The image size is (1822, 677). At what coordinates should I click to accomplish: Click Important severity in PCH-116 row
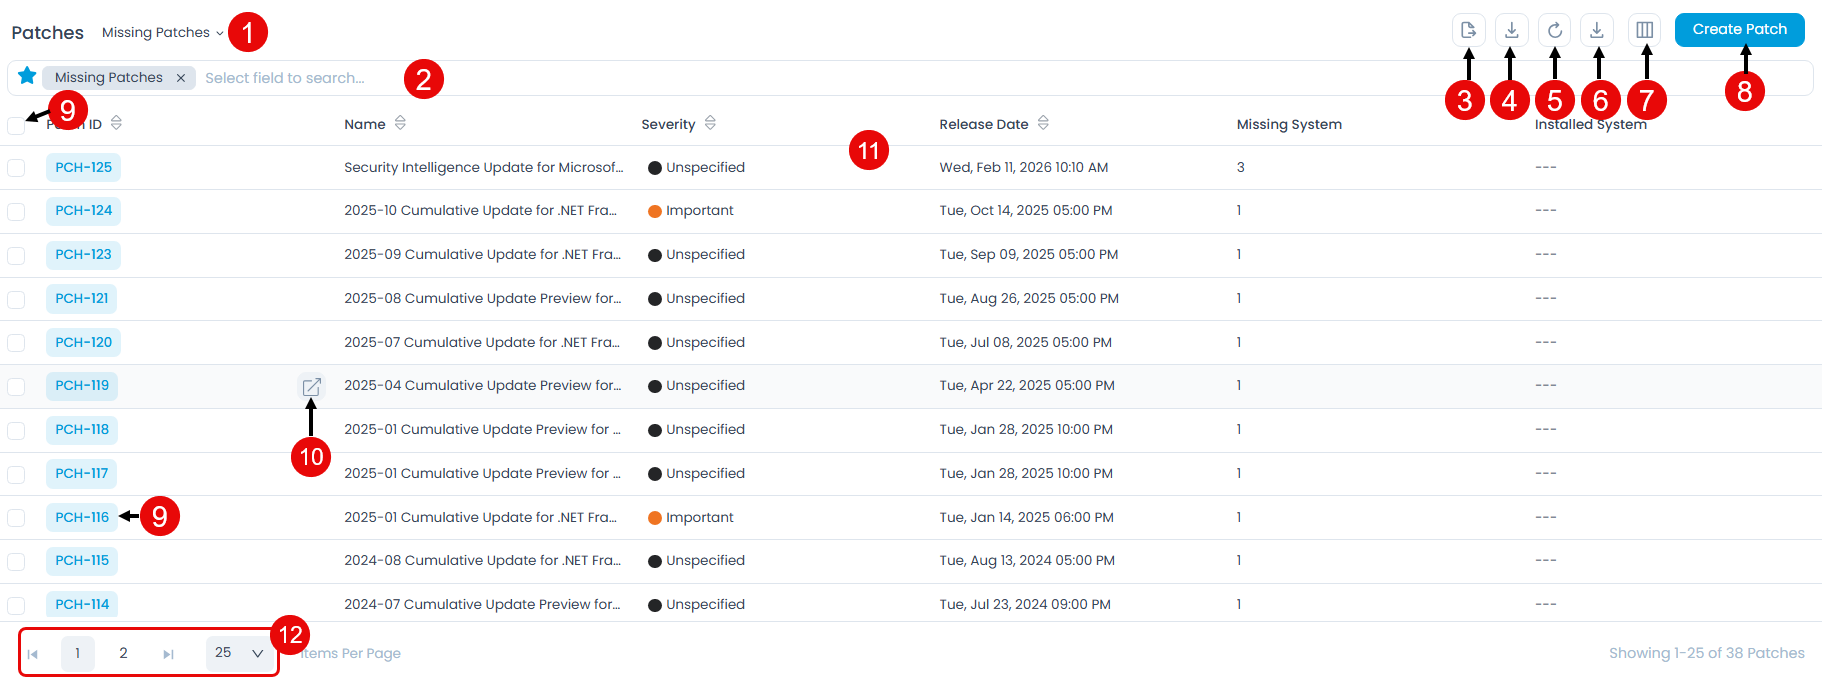coord(691,517)
